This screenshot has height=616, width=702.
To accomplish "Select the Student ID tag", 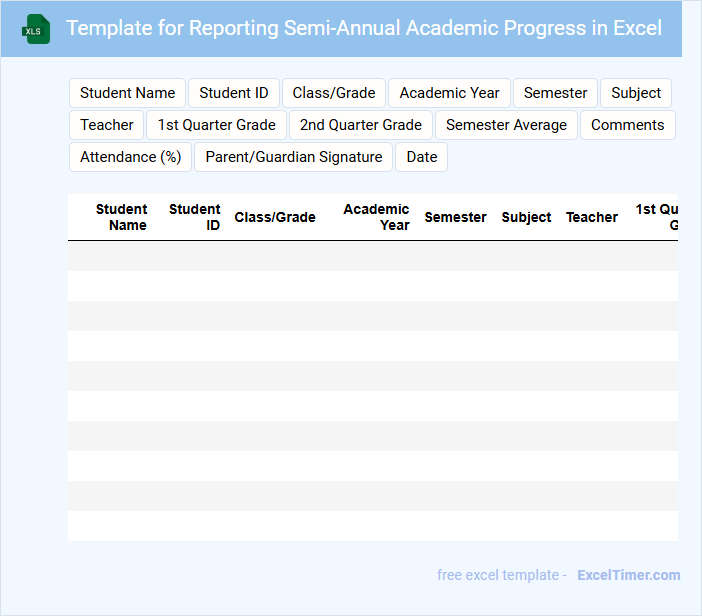I will point(234,93).
